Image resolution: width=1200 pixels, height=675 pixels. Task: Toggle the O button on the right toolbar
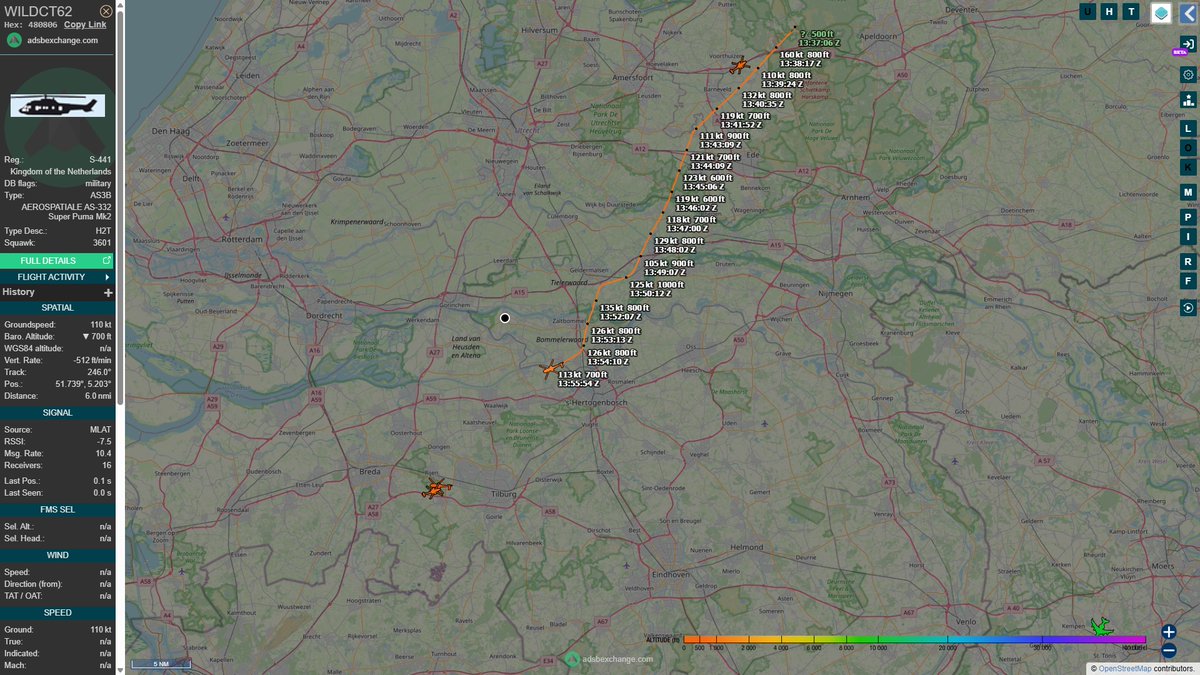pos(1188,148)
